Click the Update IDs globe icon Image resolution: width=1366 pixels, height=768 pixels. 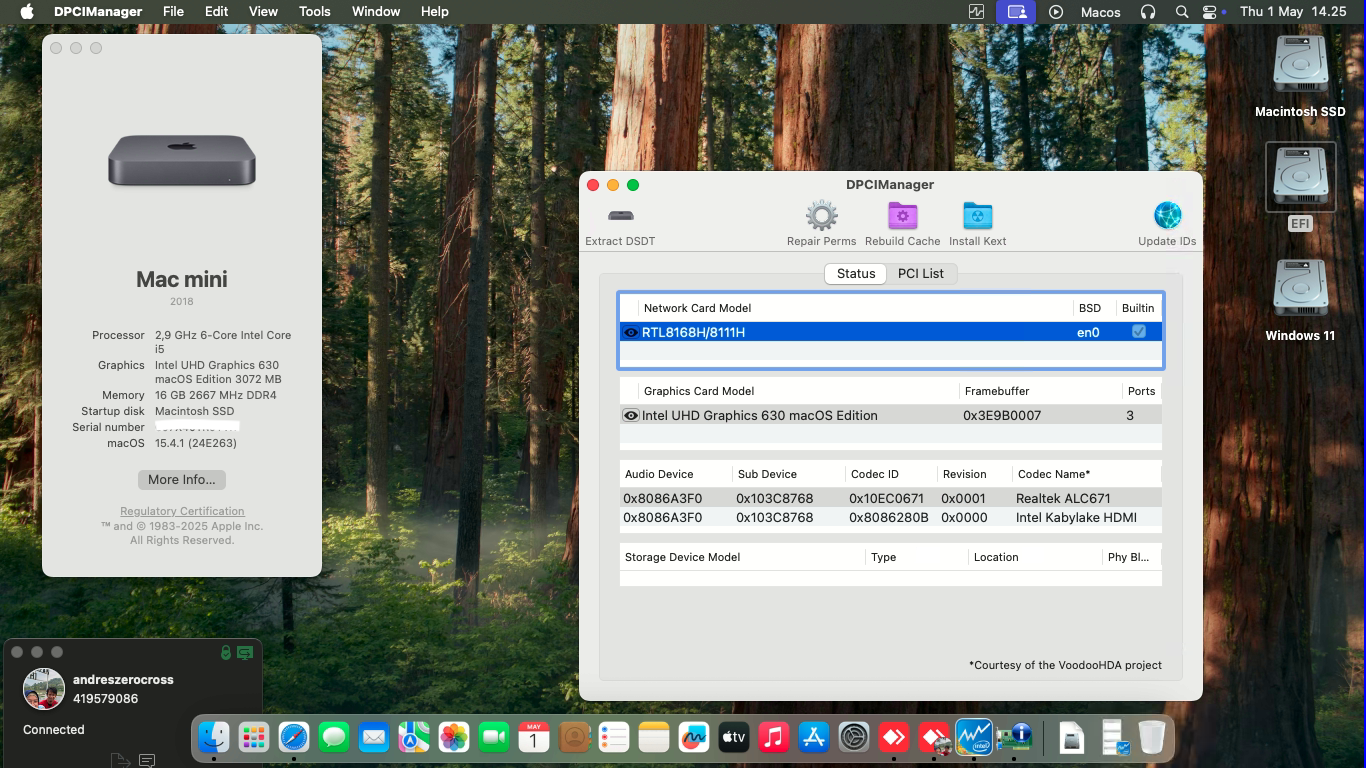coord(1167,213)
